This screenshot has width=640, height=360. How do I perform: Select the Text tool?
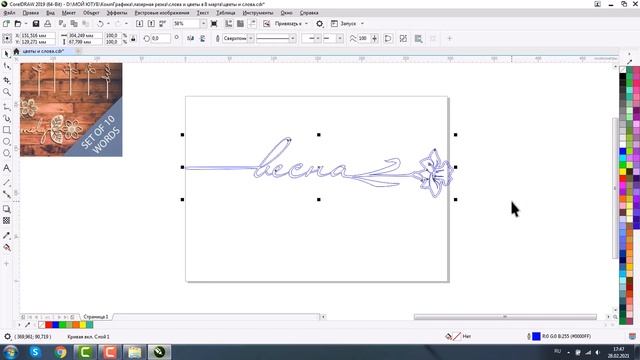7,168
